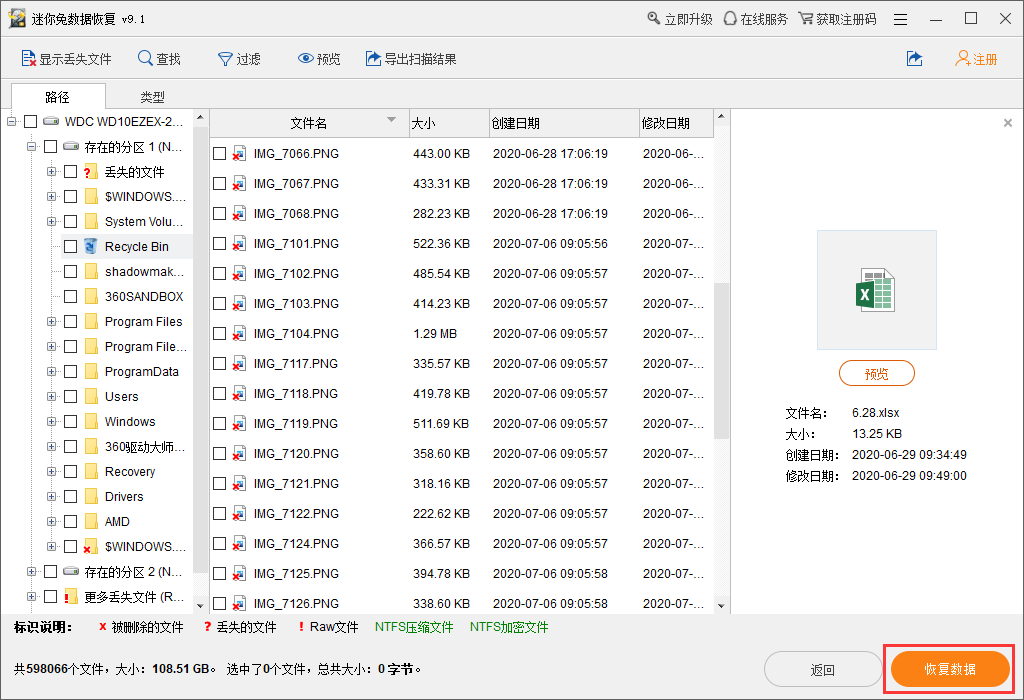Click the application logo in title bar
Viewport: 1024px width, 700px height.
pos(17,18)
